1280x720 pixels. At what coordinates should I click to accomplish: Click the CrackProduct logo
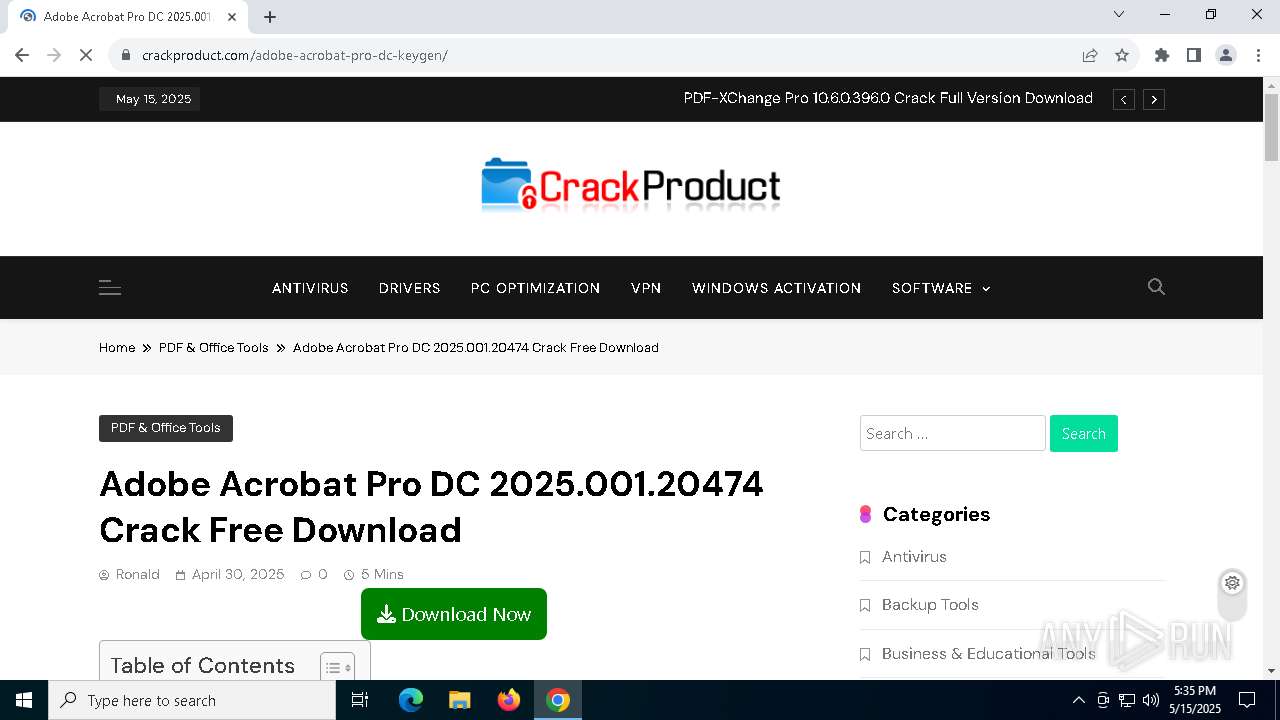coord(631,186)
